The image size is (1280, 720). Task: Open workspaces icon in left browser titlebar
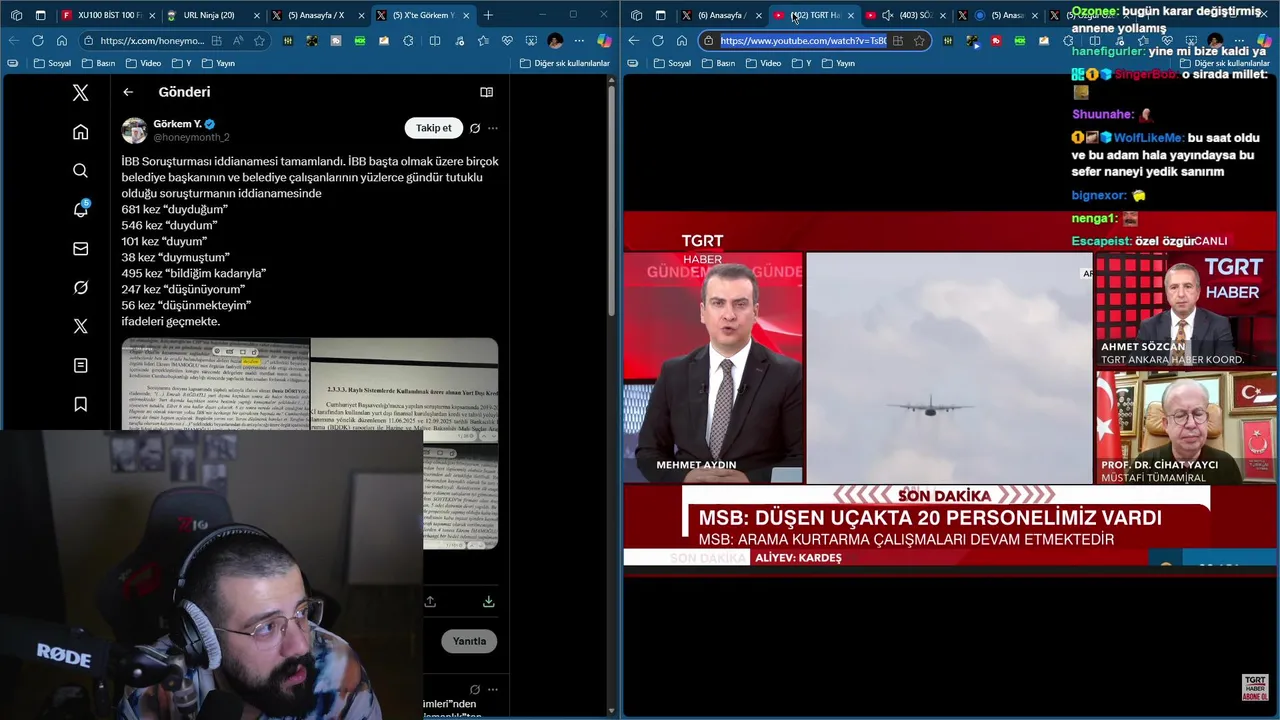click(x=16, y=15)
